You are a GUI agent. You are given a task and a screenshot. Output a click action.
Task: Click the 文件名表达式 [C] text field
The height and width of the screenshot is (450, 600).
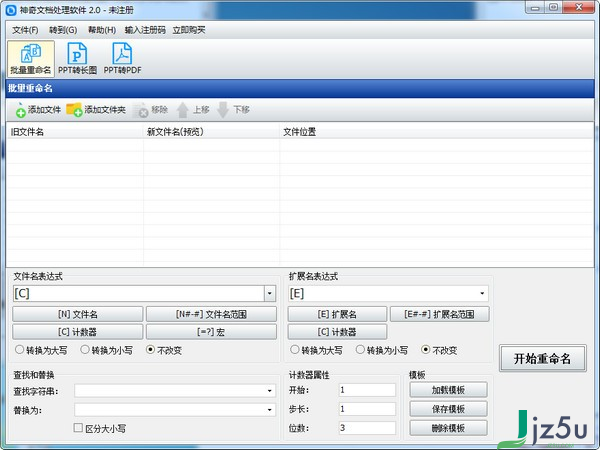[x=139, y=293]
